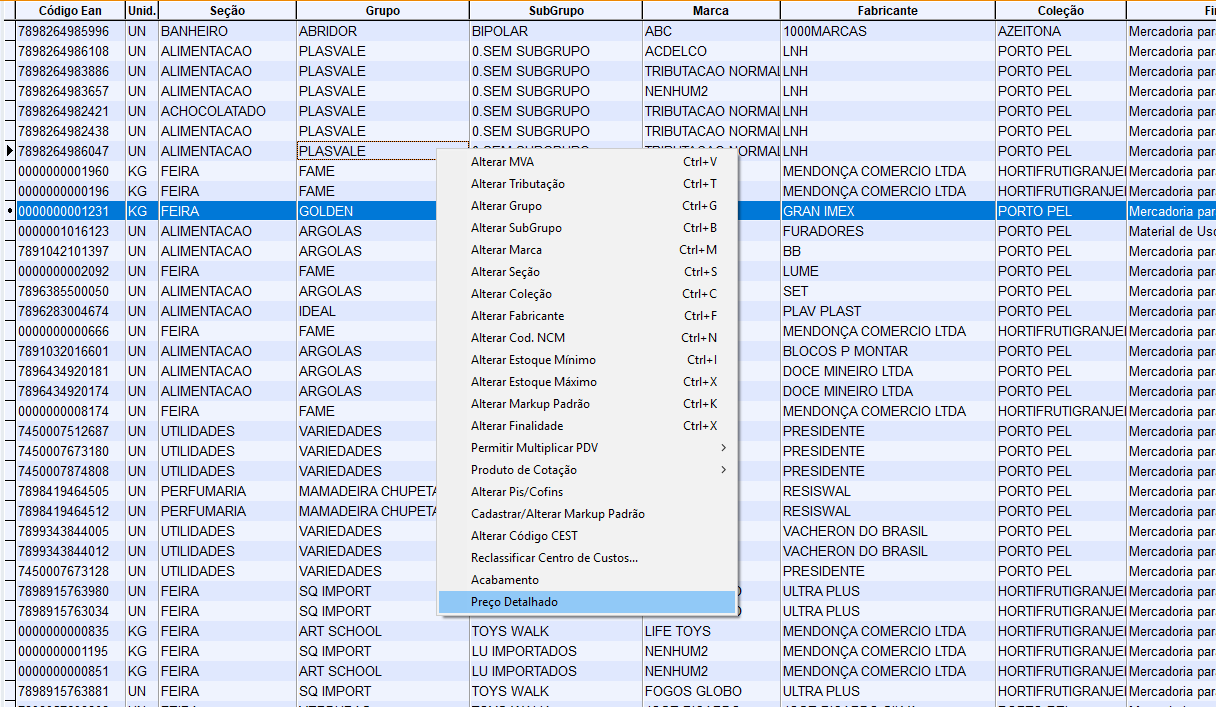Choose 'Reclassificar Centro de Custos...' option
This screenshot has height=707, width=1216.
click(554, 558)
